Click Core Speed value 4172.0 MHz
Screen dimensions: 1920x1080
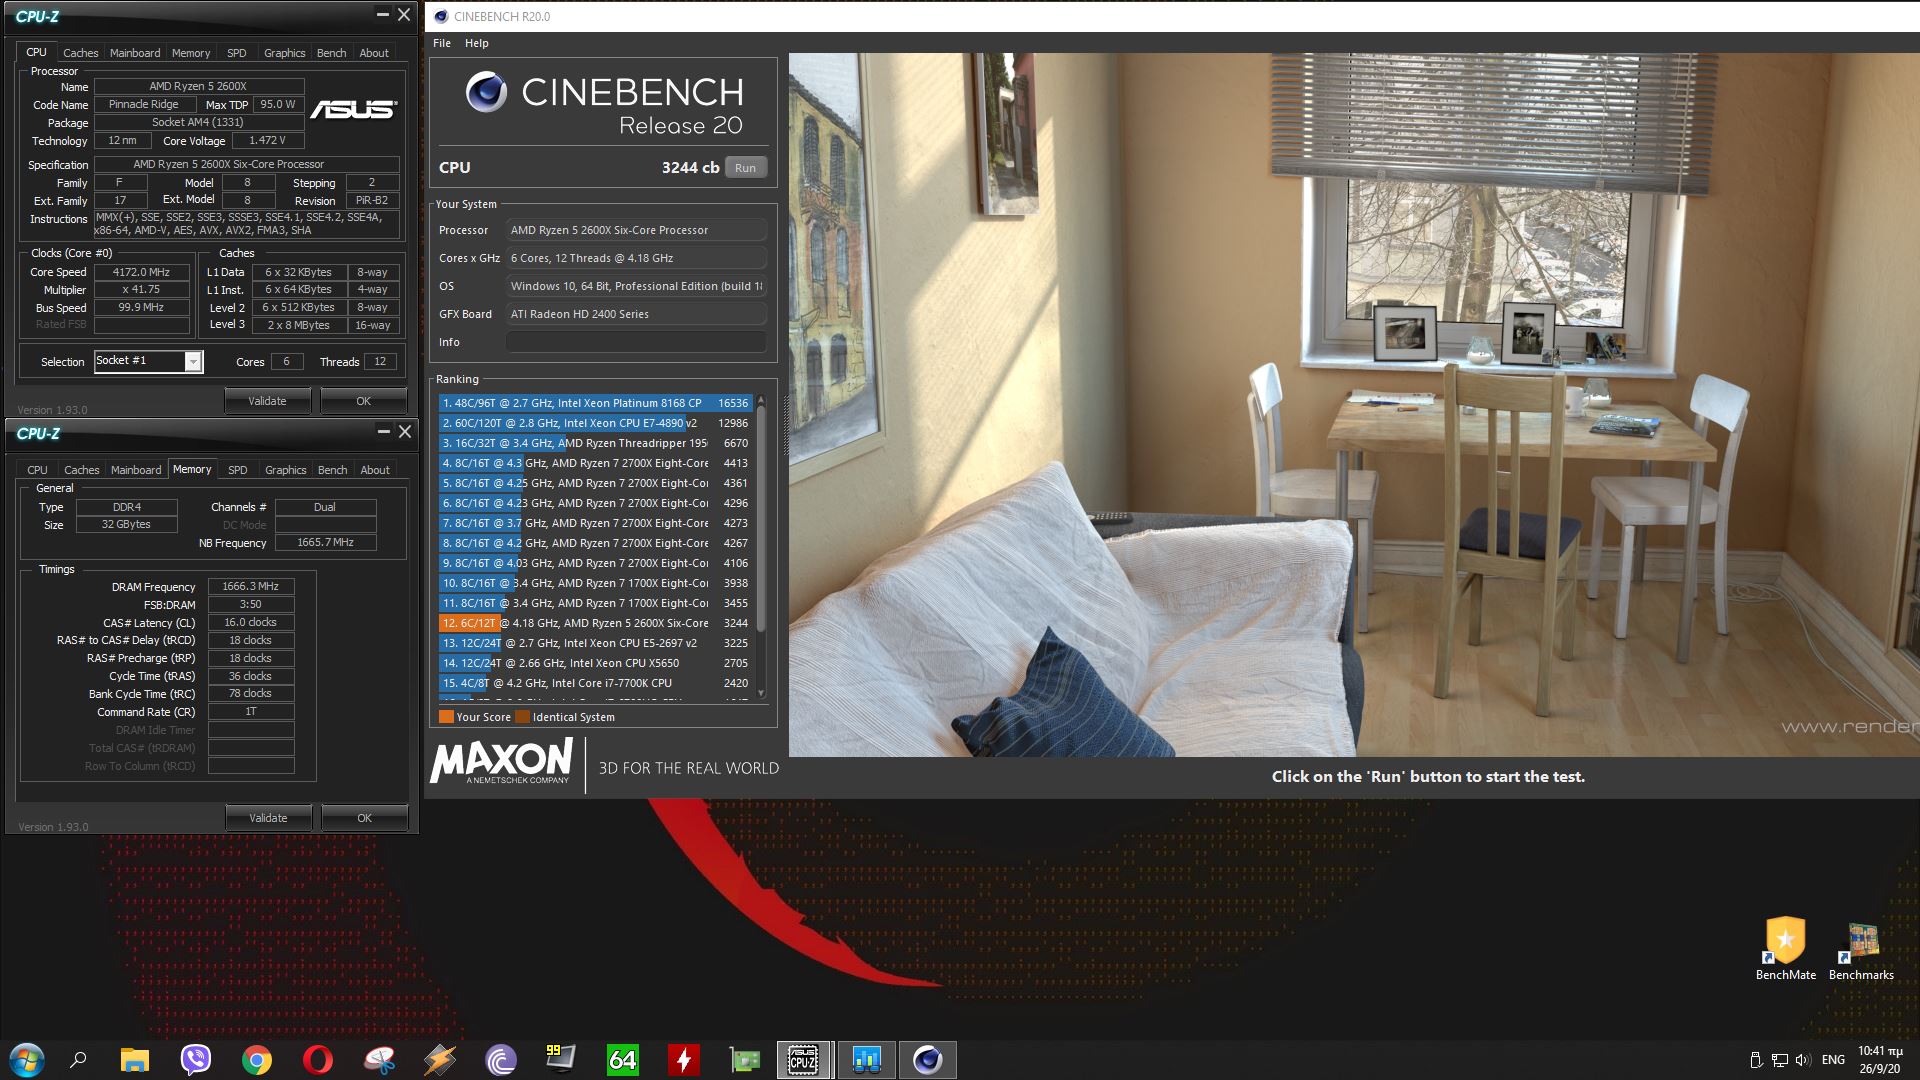[141, 272]
